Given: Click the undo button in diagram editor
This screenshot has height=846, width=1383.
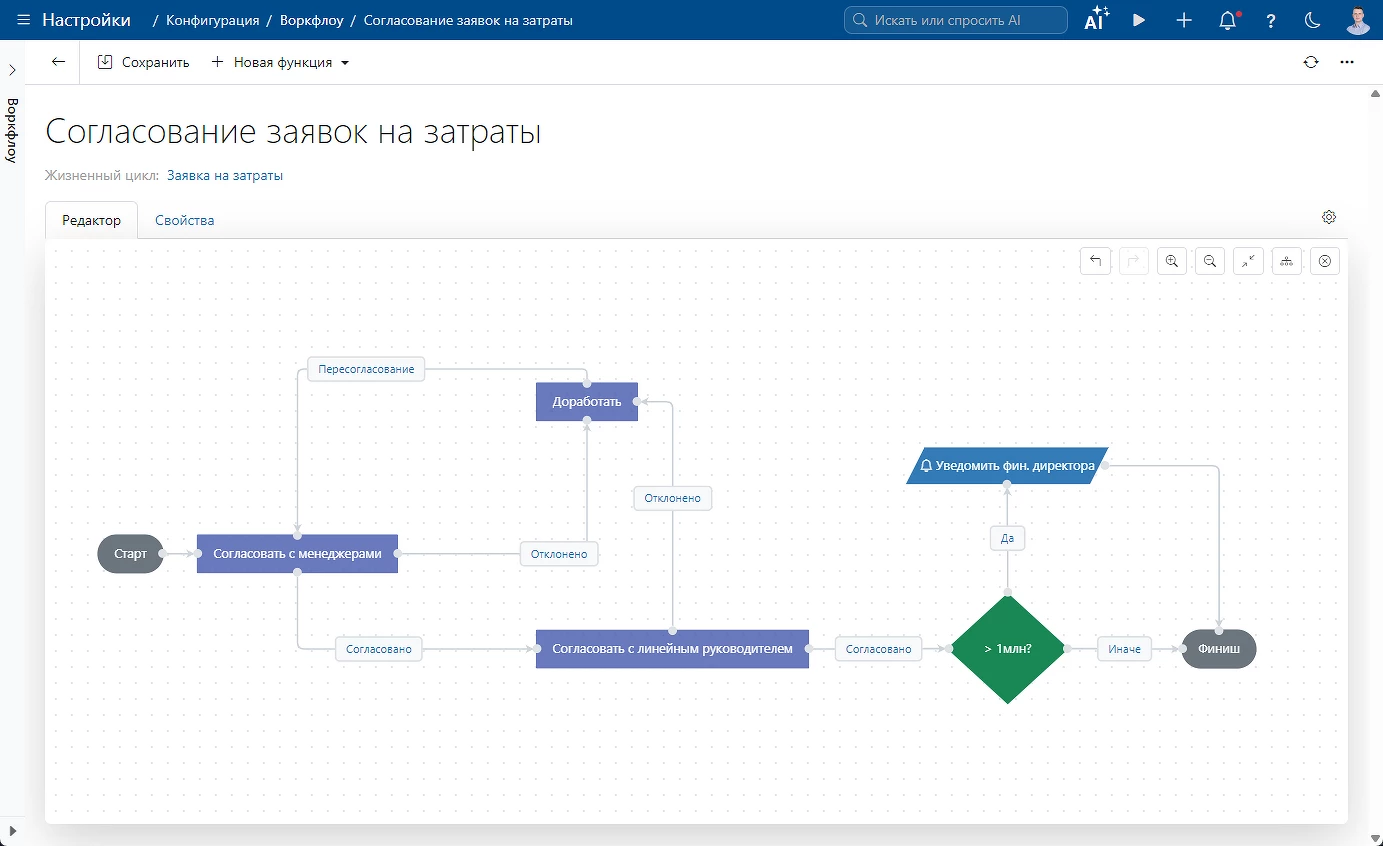Looking at the screenshot, I should [x=1095, y=261].
